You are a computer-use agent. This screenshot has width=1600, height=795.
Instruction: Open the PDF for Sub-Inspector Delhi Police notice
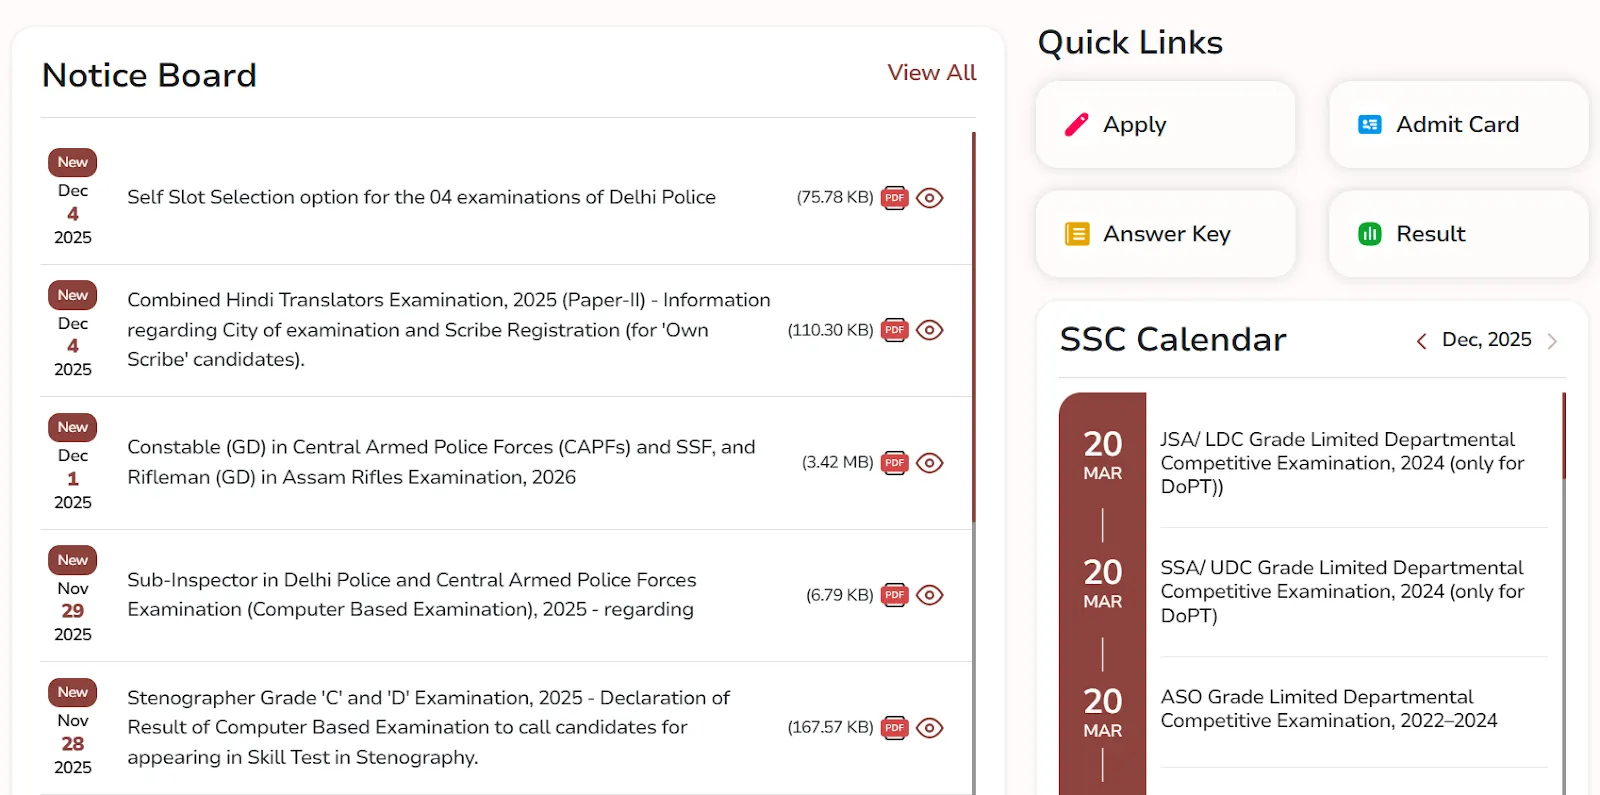click(895, 594)
